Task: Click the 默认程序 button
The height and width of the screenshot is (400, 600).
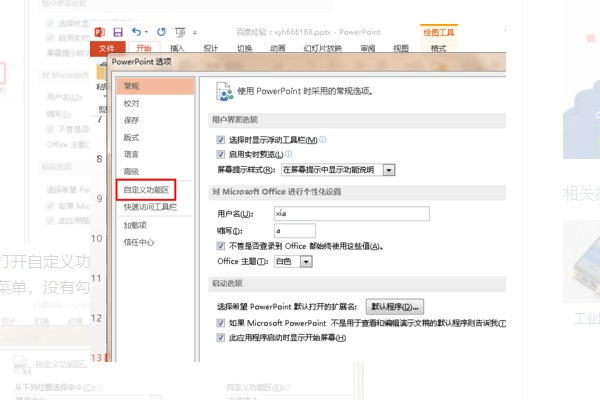Action: tap(395, 307)
